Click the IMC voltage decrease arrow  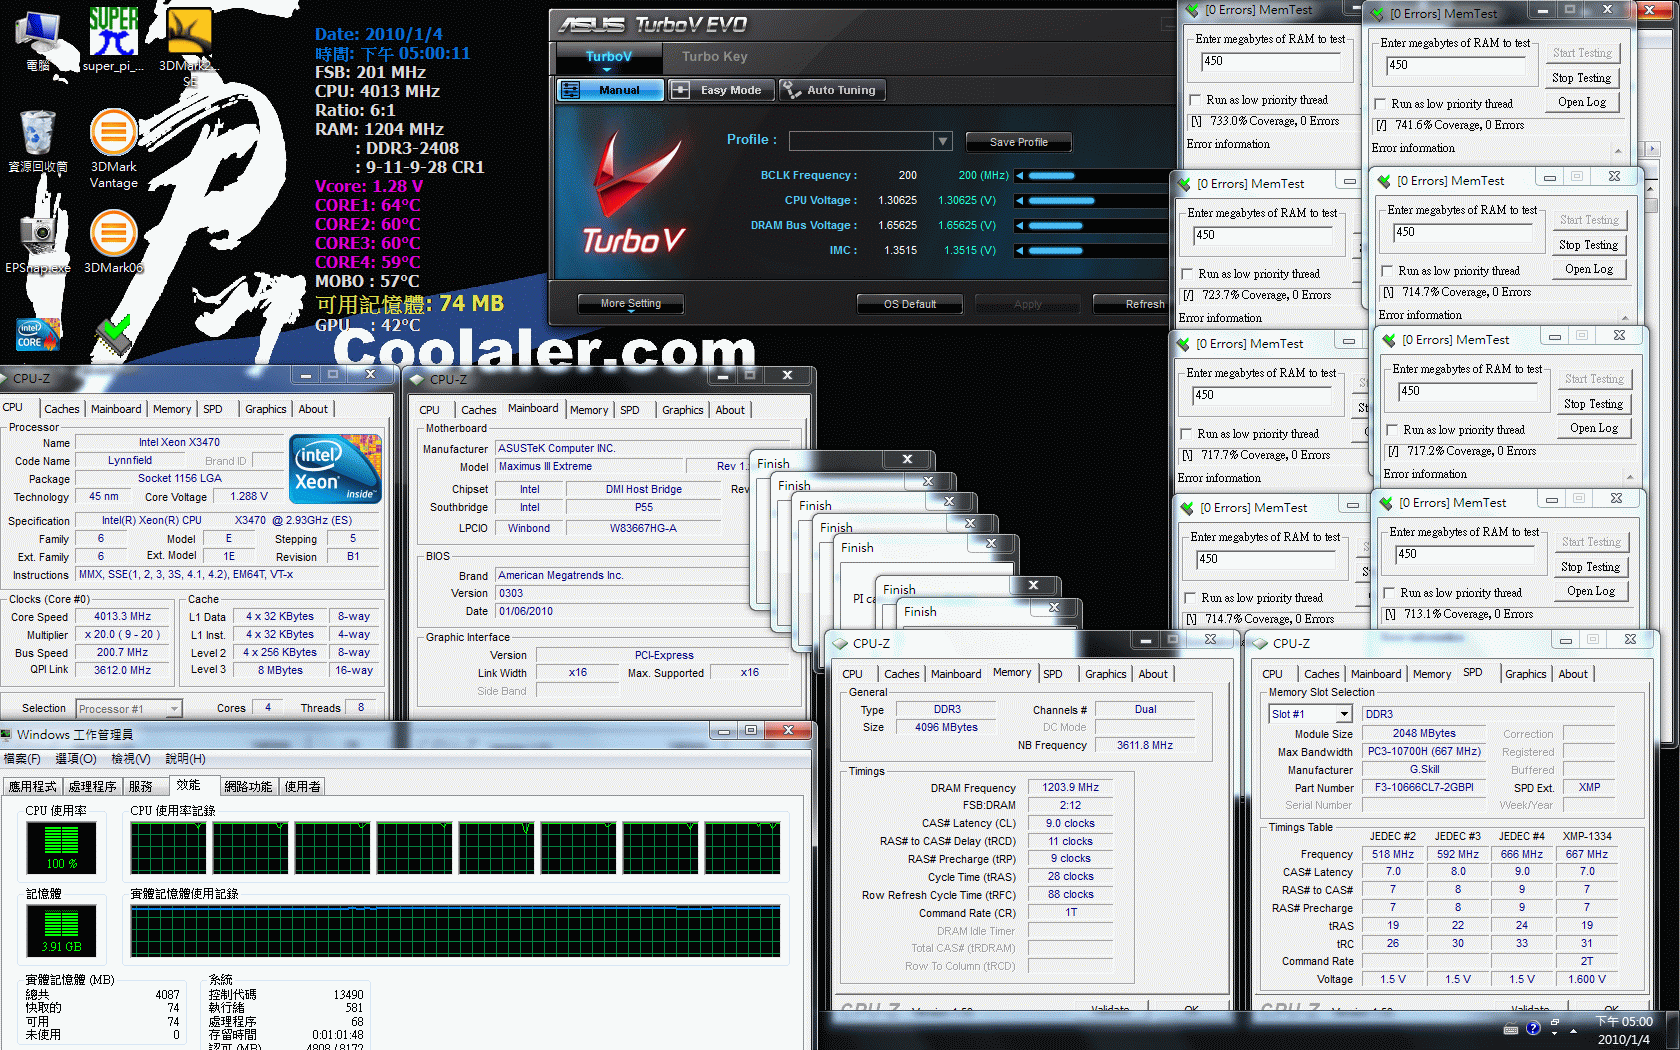click(1020, 251)
